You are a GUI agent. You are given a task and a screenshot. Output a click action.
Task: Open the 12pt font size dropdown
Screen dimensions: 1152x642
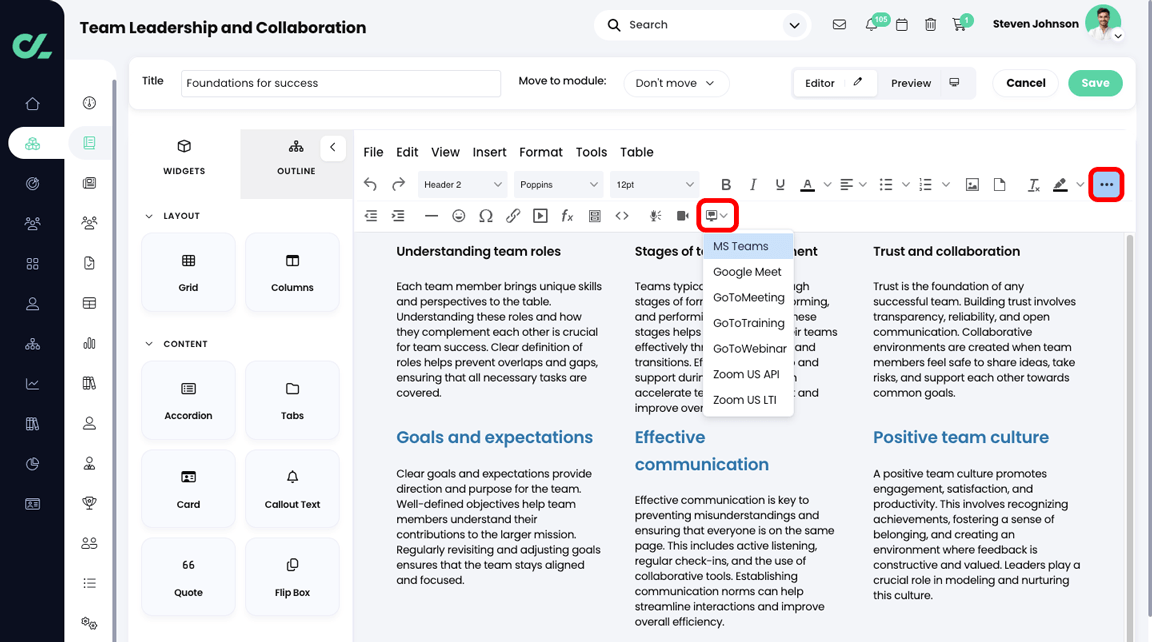click(655, 184)
